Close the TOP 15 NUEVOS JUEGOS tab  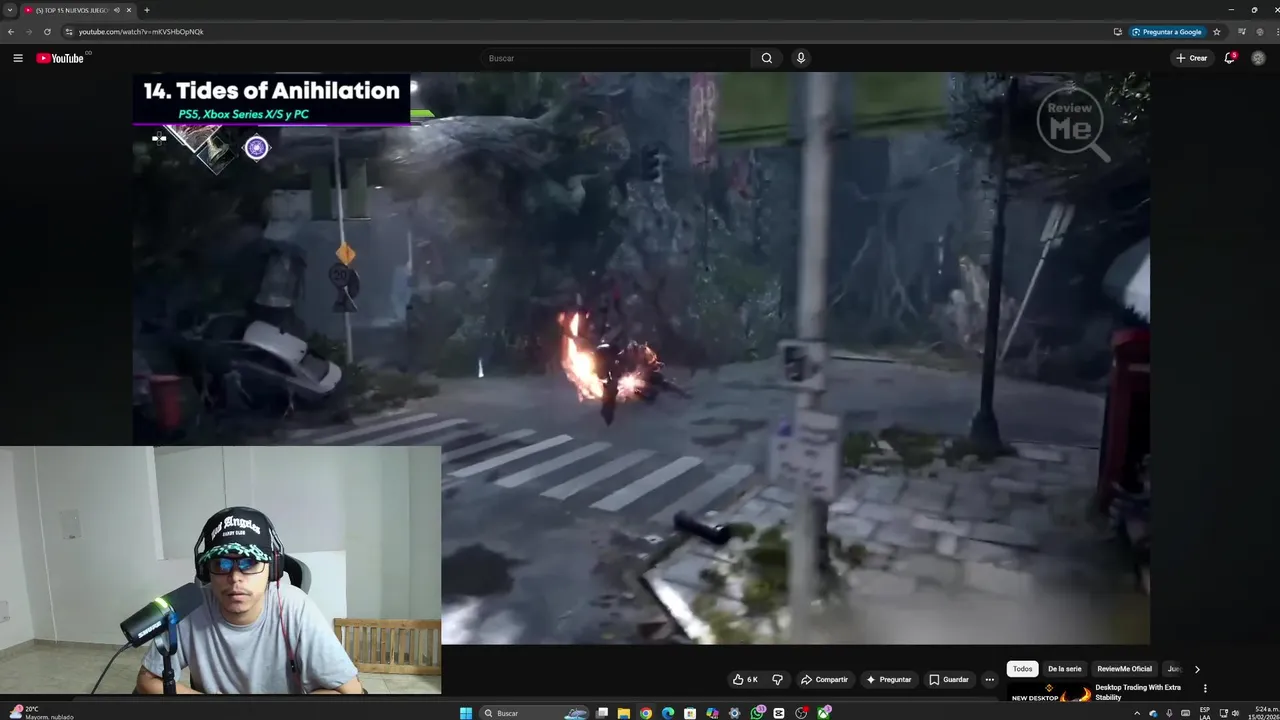[x=129, y=10]
